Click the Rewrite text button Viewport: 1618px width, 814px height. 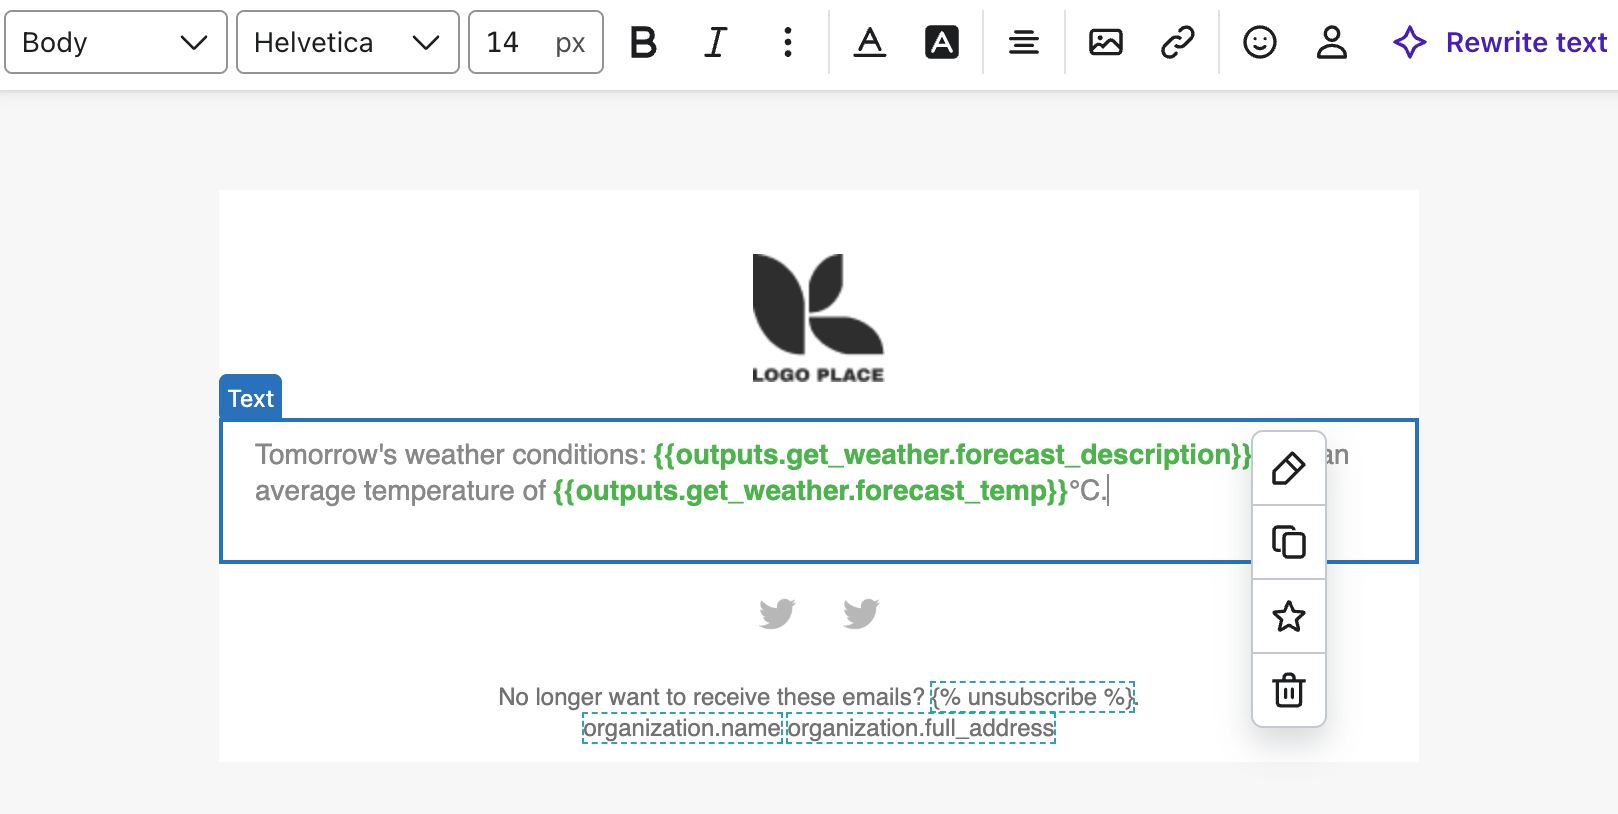pyautogui.click(x=1500, y=42)
